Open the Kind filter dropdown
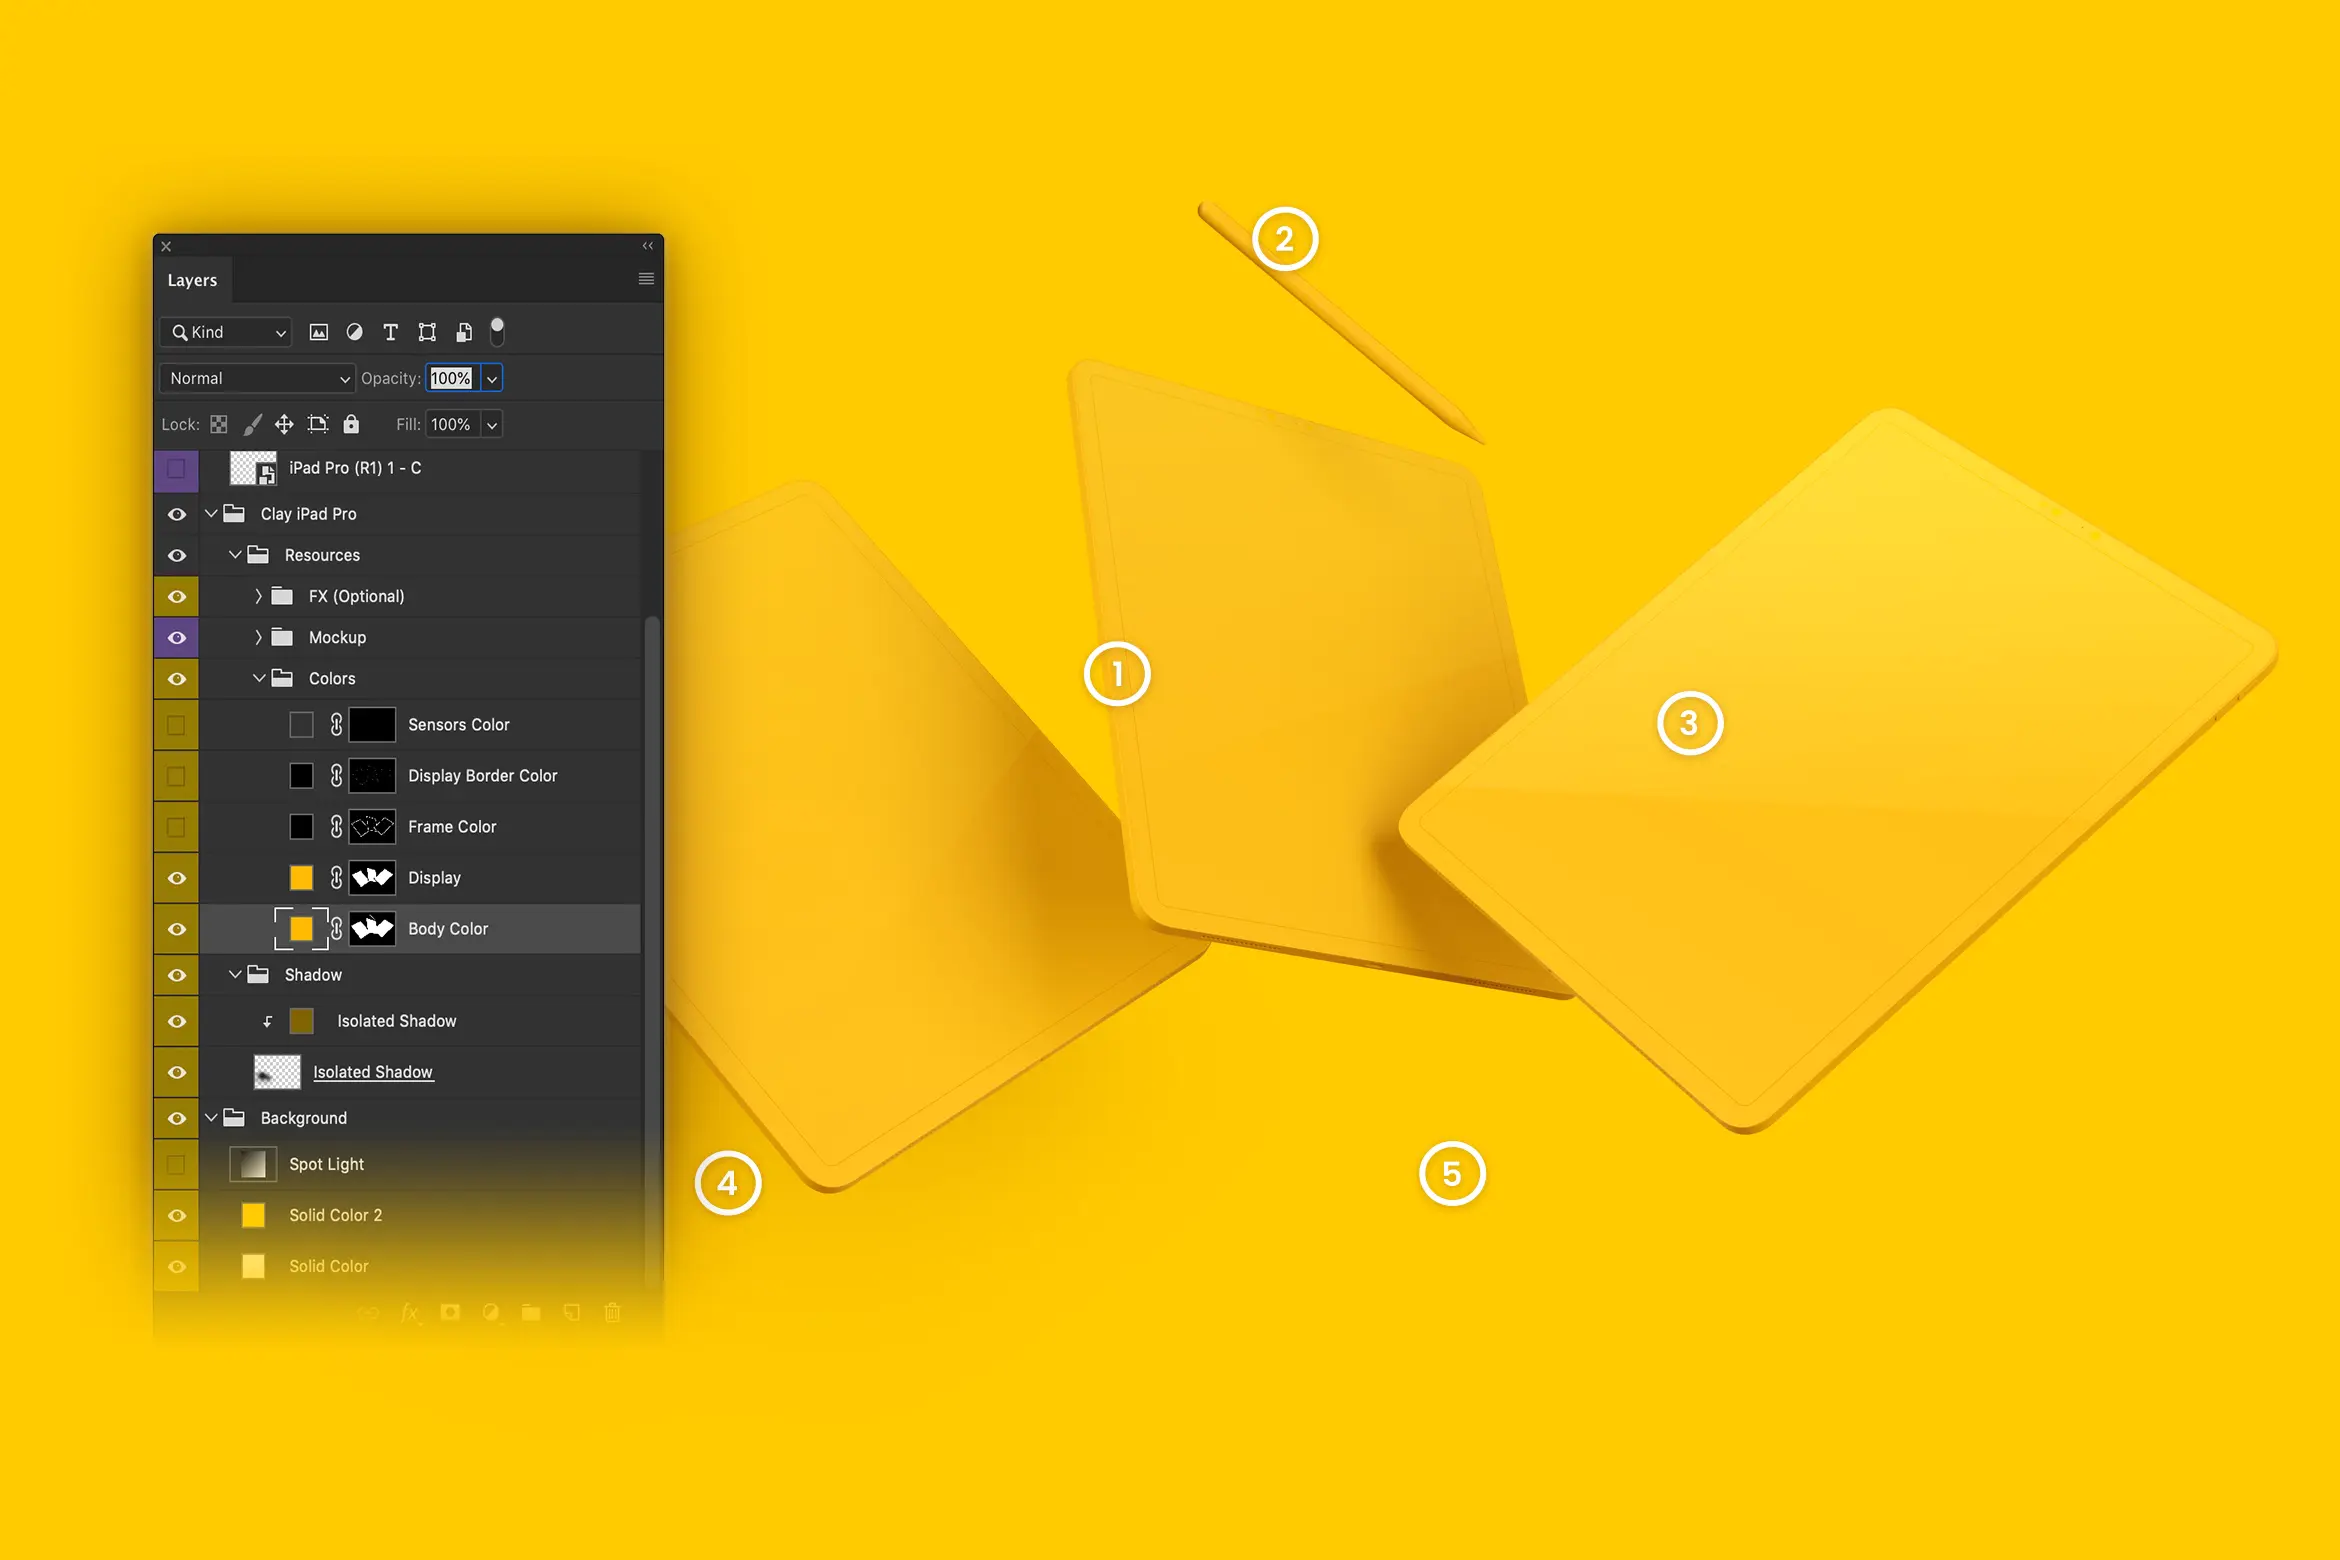Screen dimensions: 2340x1560 coord(225,332)
